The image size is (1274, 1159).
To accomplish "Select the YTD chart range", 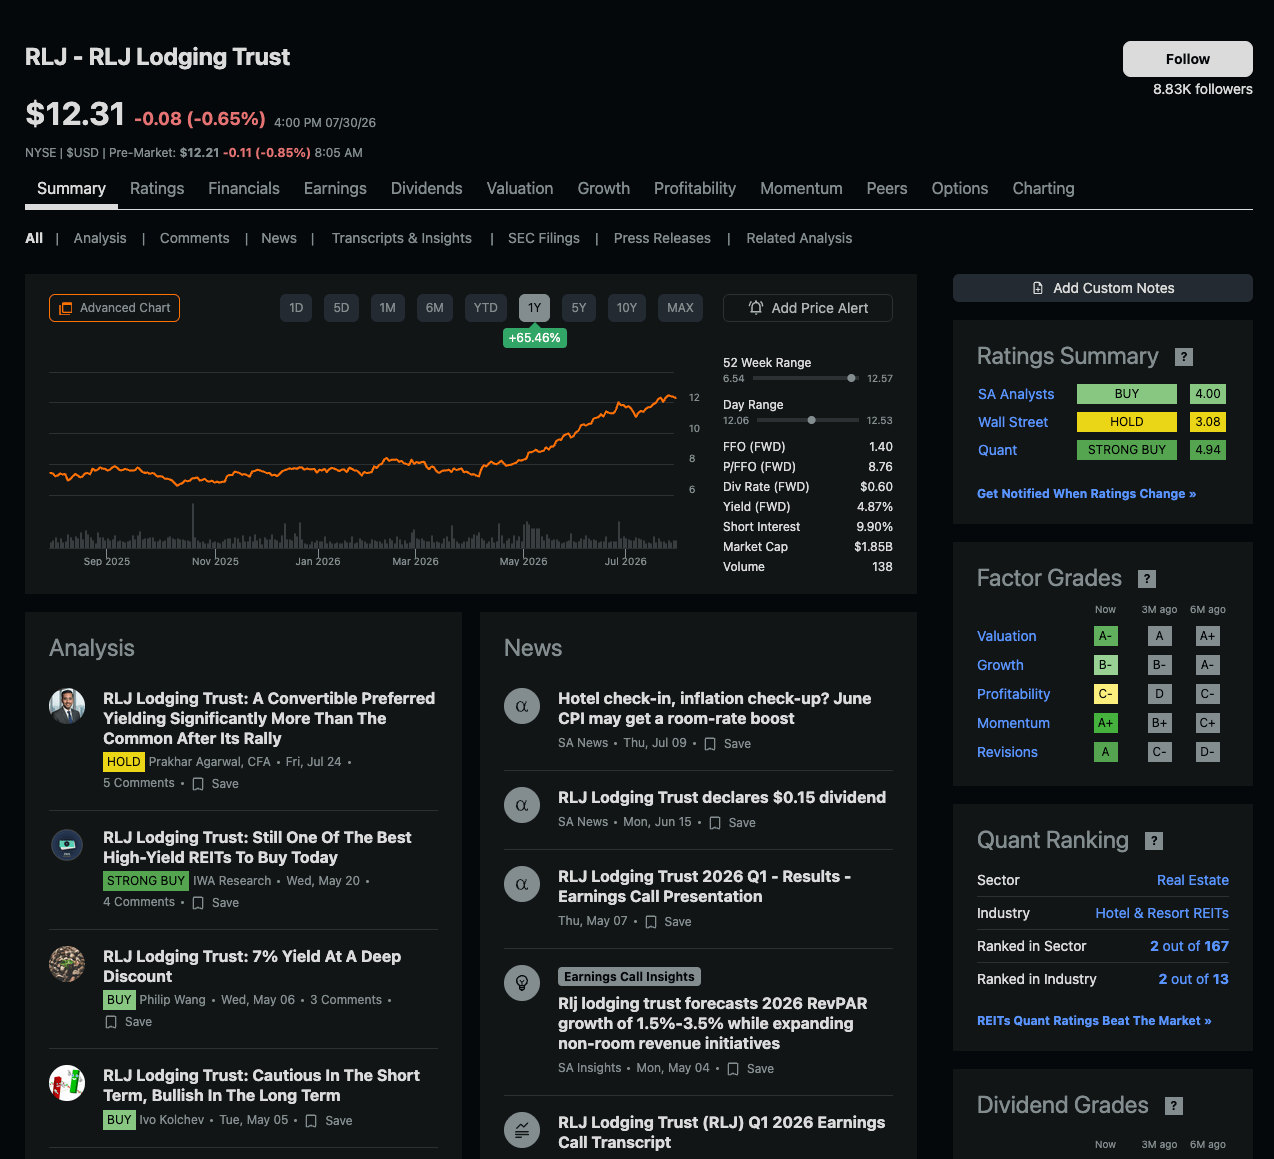I will 486,308.
